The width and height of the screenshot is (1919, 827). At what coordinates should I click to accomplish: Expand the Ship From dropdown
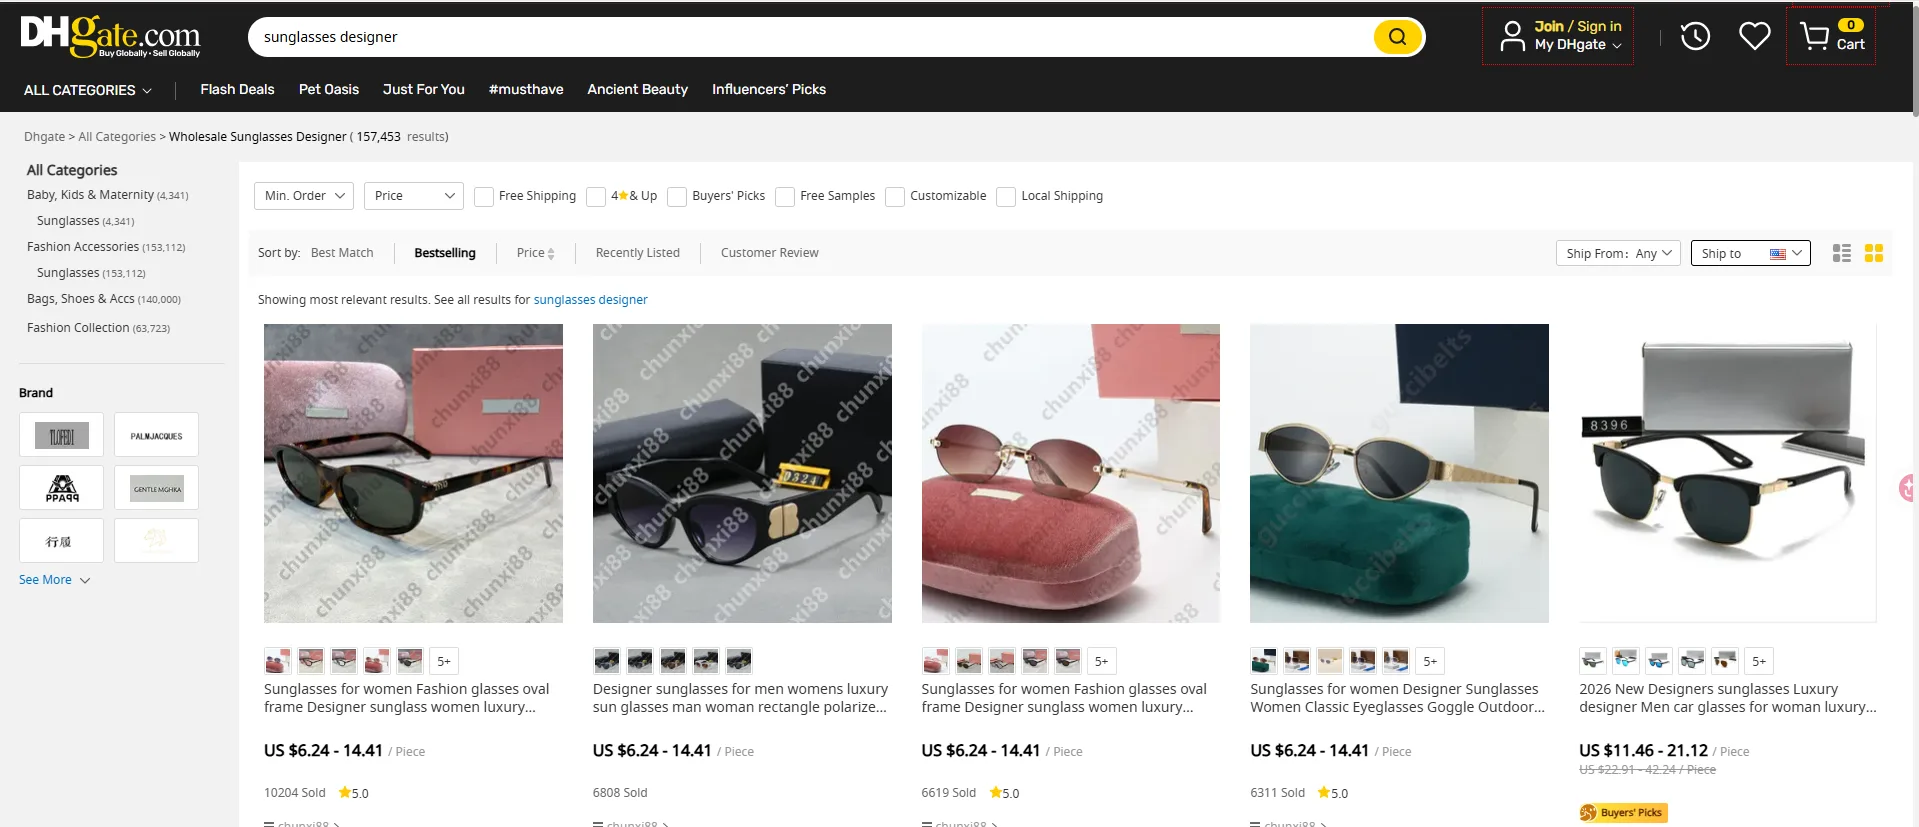point(1617,254)
